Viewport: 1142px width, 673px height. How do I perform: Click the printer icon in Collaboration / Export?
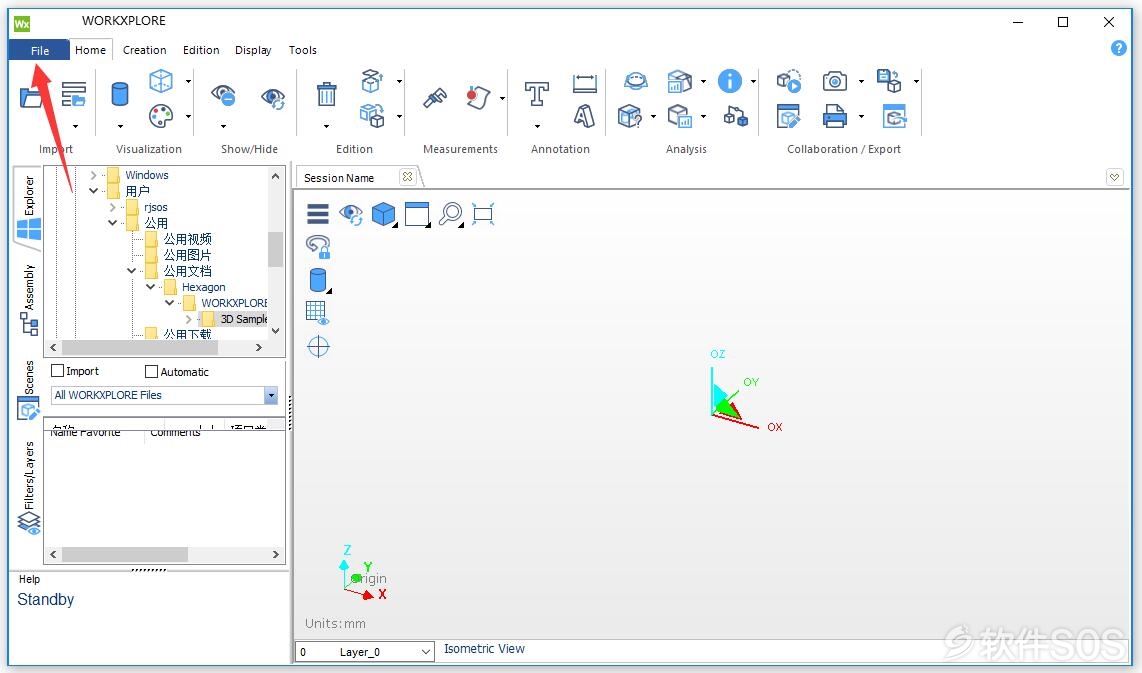(x=835, y=116)
